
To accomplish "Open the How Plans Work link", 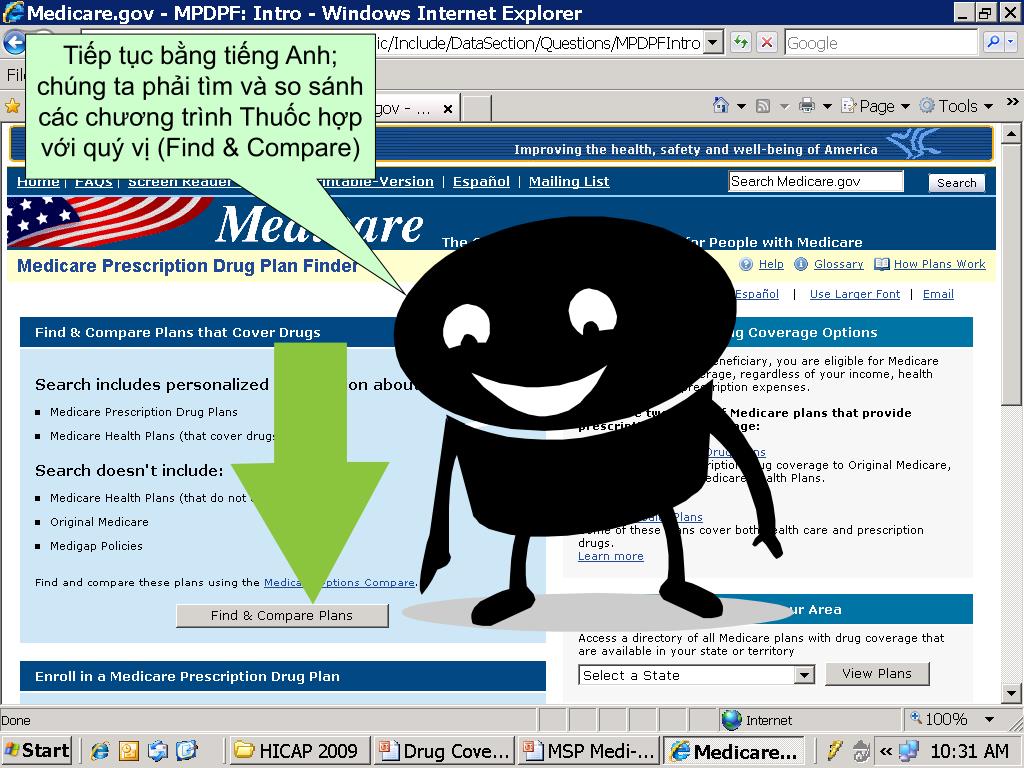I will [940, 264].
